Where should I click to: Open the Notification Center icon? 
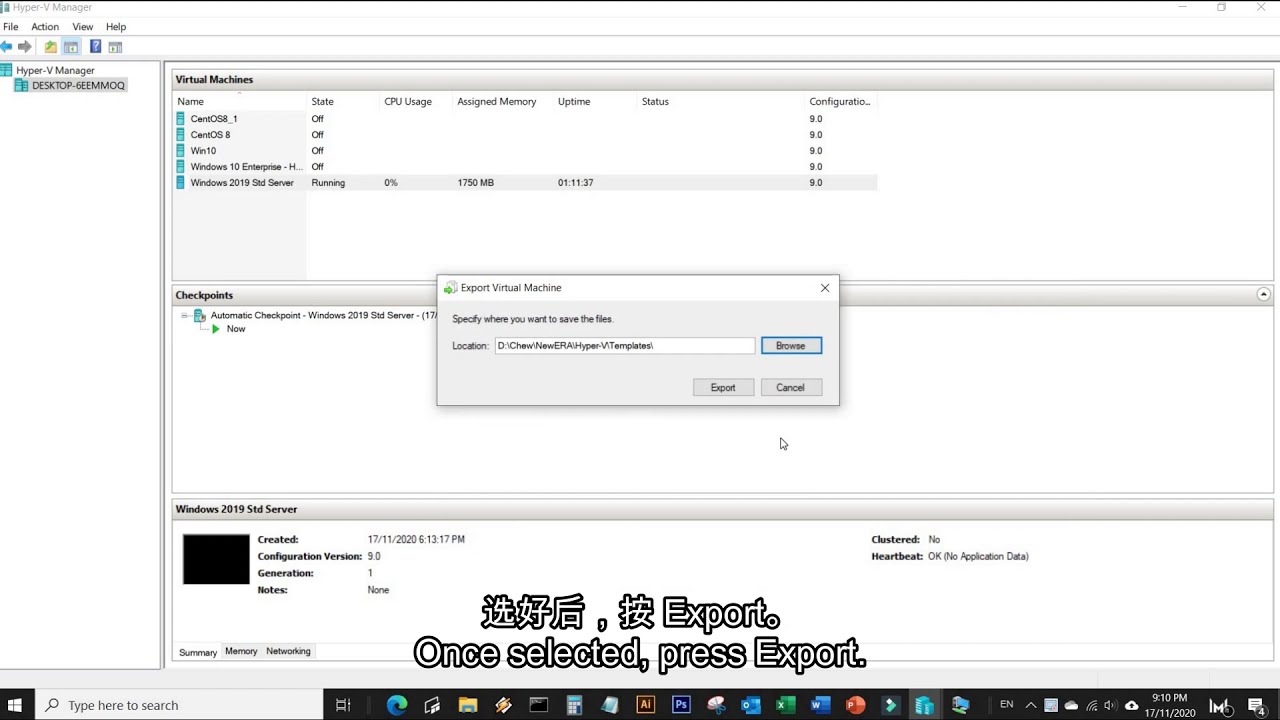(1257, 705)
